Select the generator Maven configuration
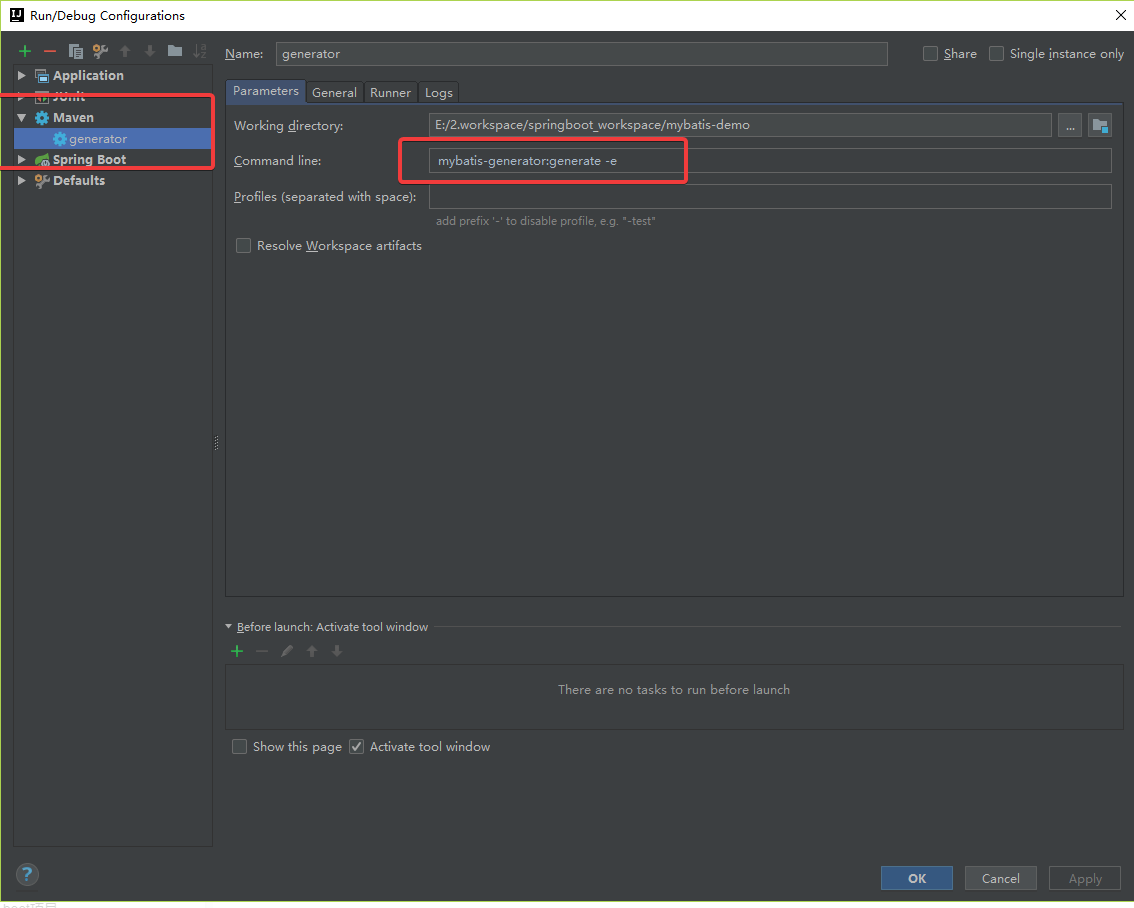The image size is (1134, 908). (113, 139)
